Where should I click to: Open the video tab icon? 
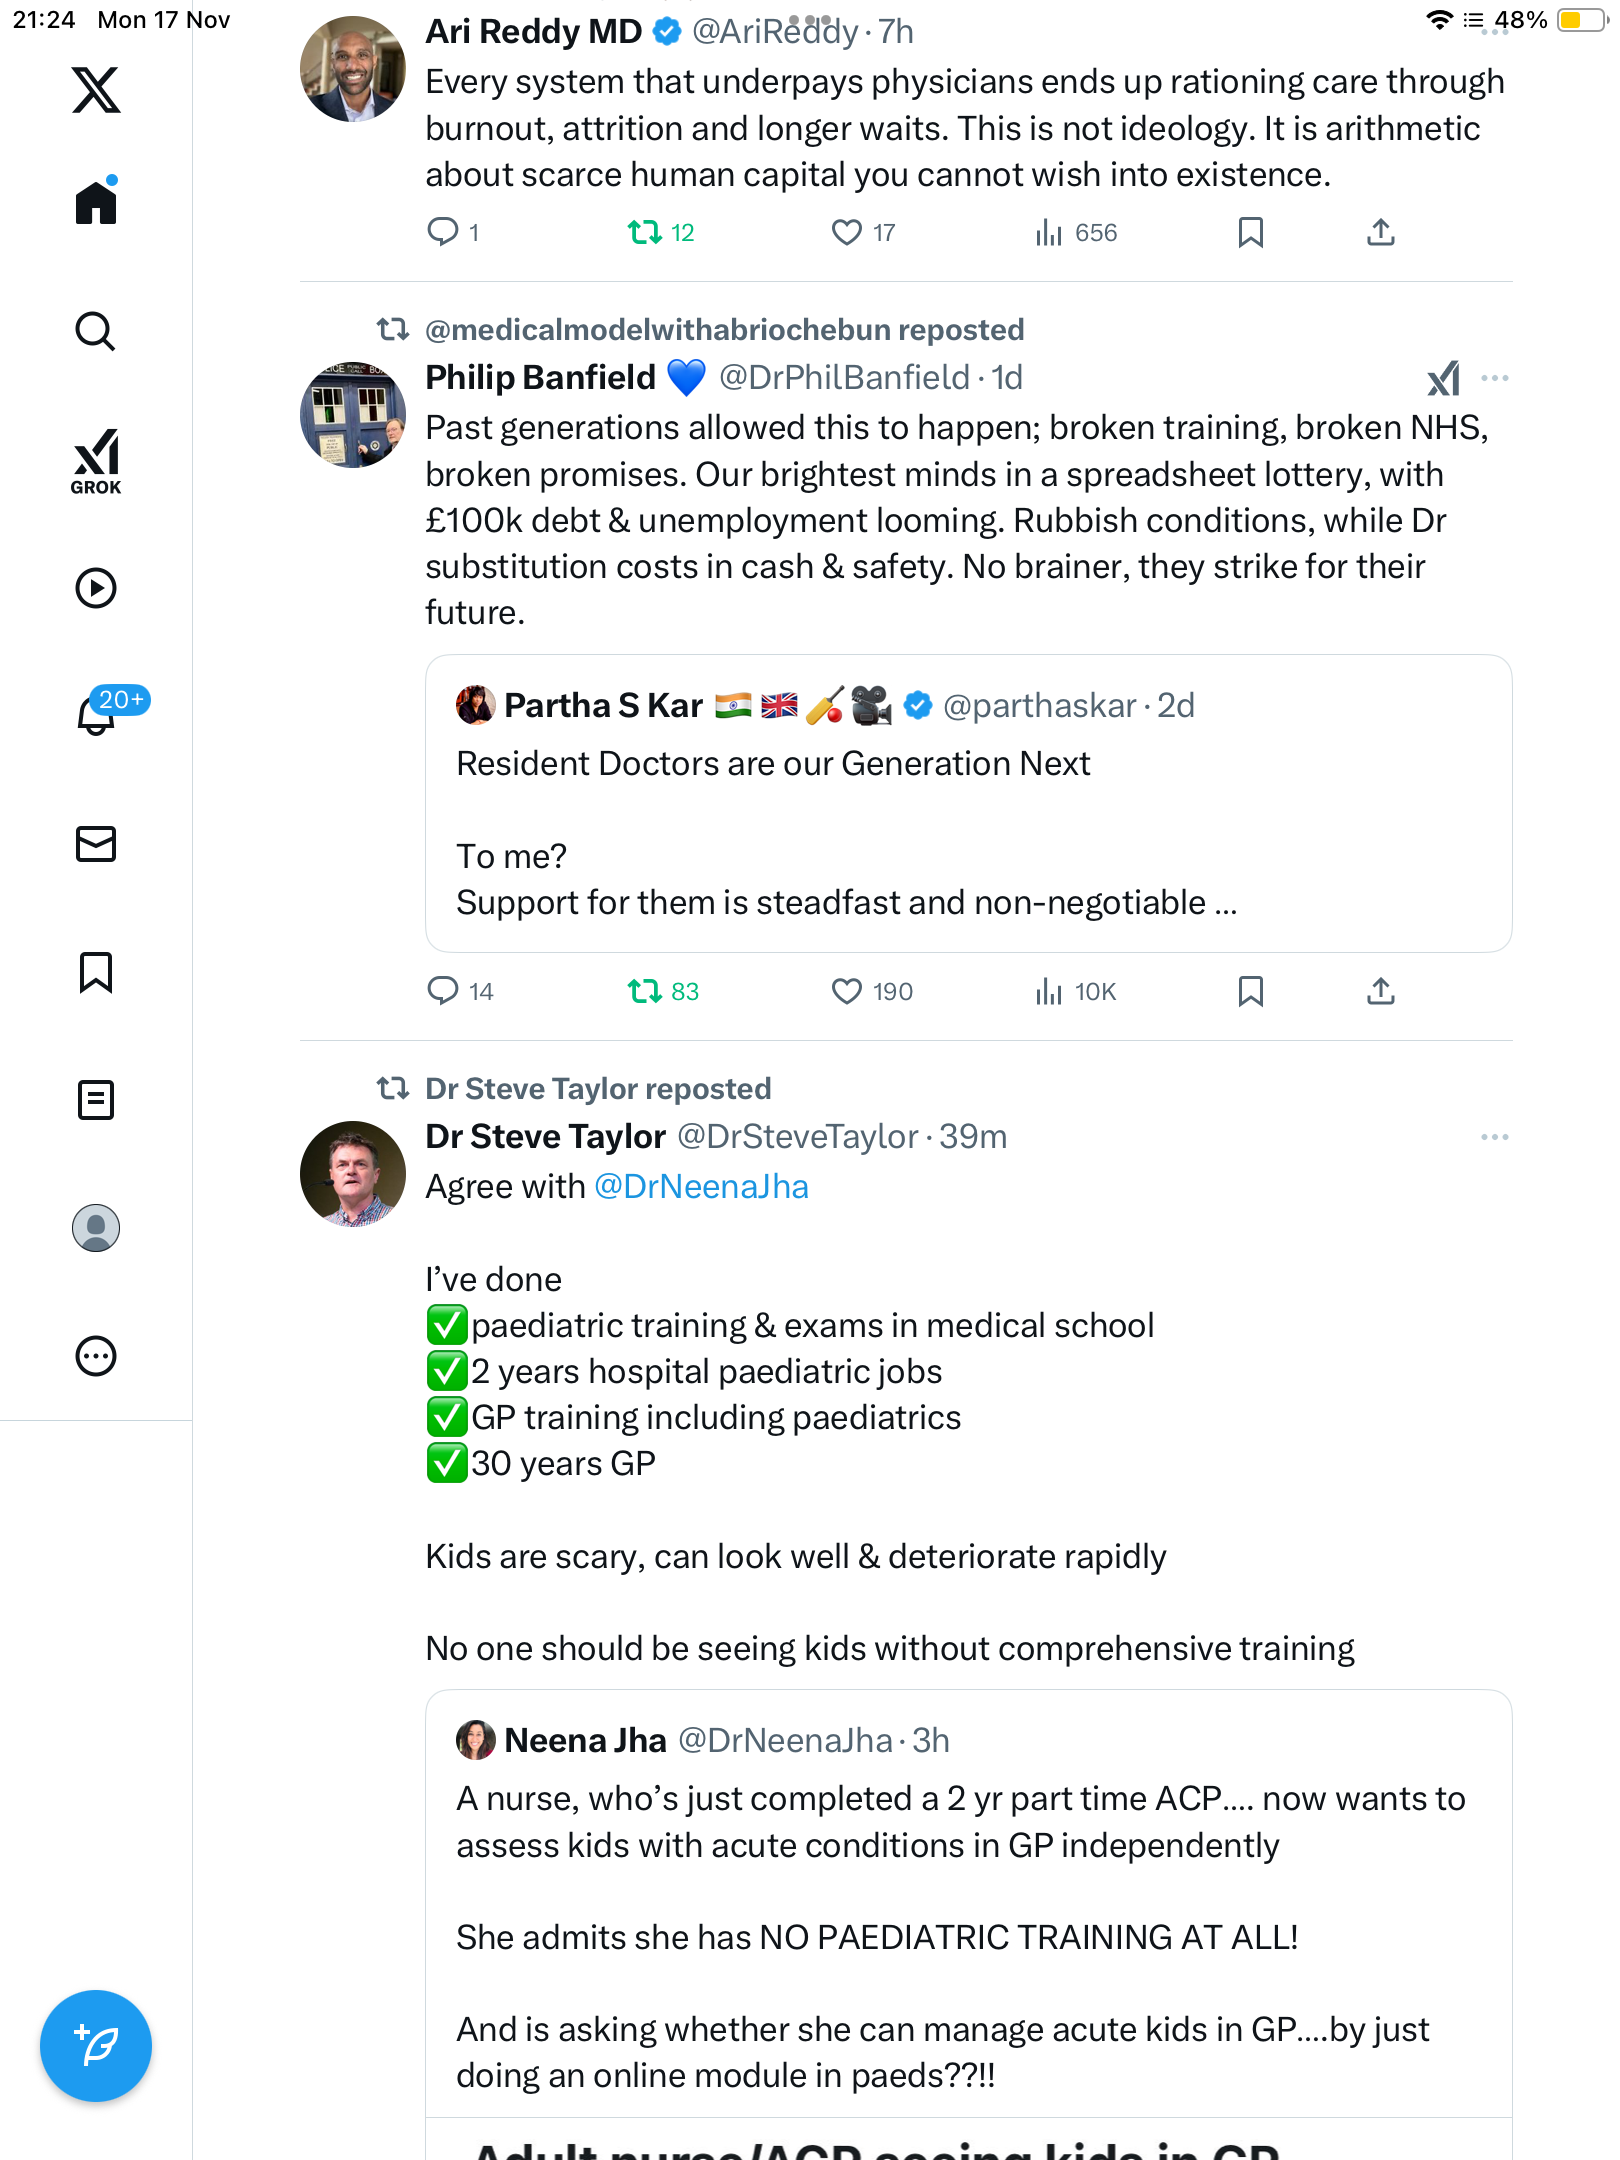click(x=96, y=588)
